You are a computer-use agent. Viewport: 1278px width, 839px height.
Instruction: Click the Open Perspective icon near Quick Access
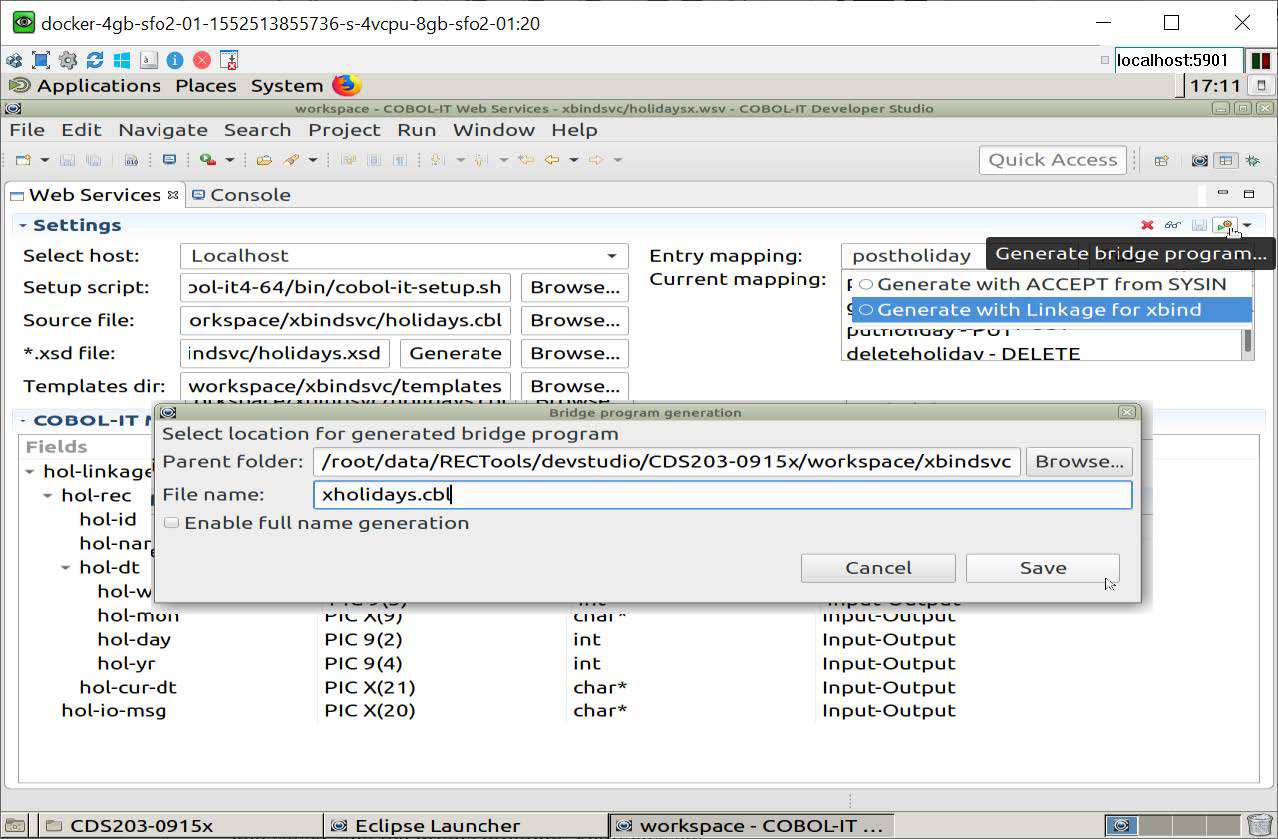(x=1161, y=160)
